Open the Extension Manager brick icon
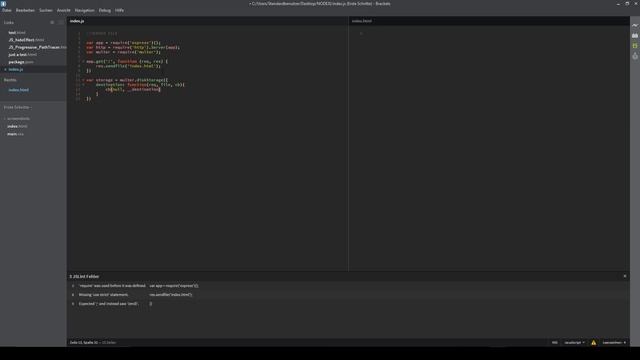The height and width of the screenshot is (360, 640). pos(635,36)
